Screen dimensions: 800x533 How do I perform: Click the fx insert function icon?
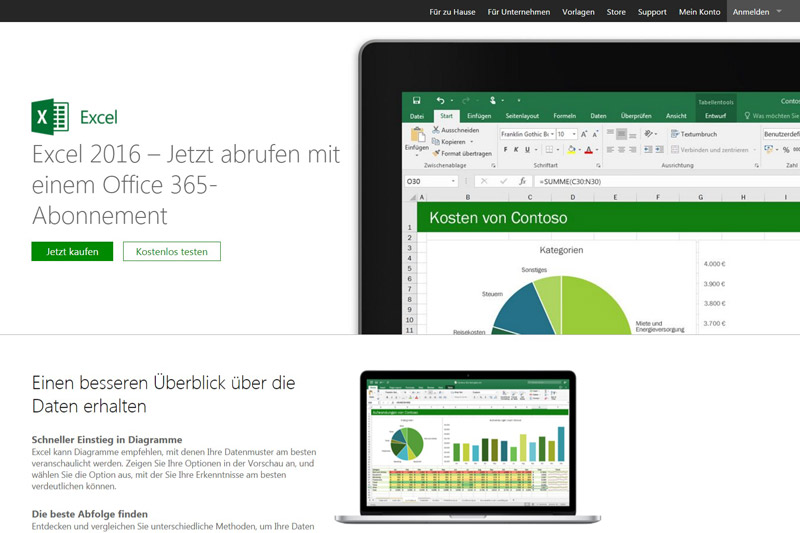click(522, 181)
